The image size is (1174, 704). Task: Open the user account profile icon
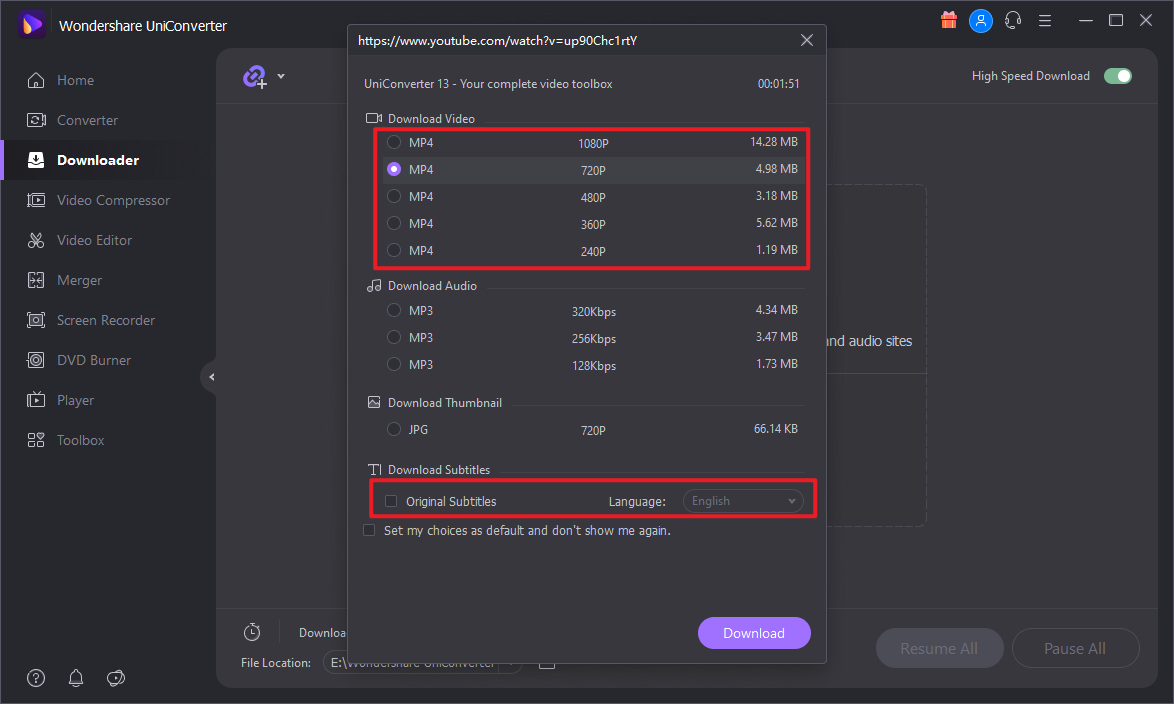[981, 20]
